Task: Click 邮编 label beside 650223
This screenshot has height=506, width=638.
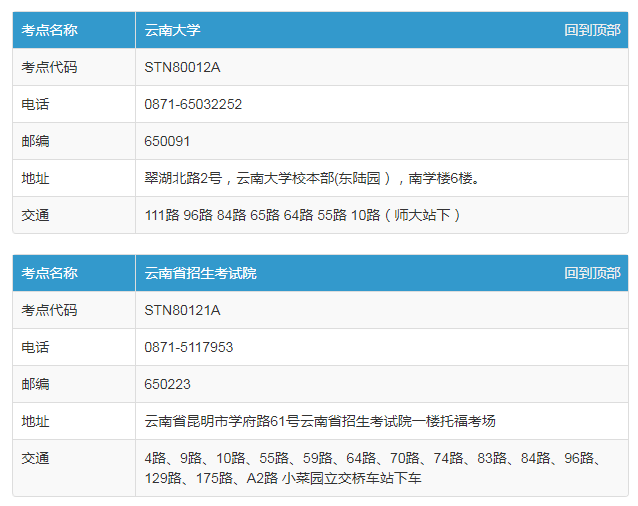Action: pyautogui.click(x=35, y=384)
